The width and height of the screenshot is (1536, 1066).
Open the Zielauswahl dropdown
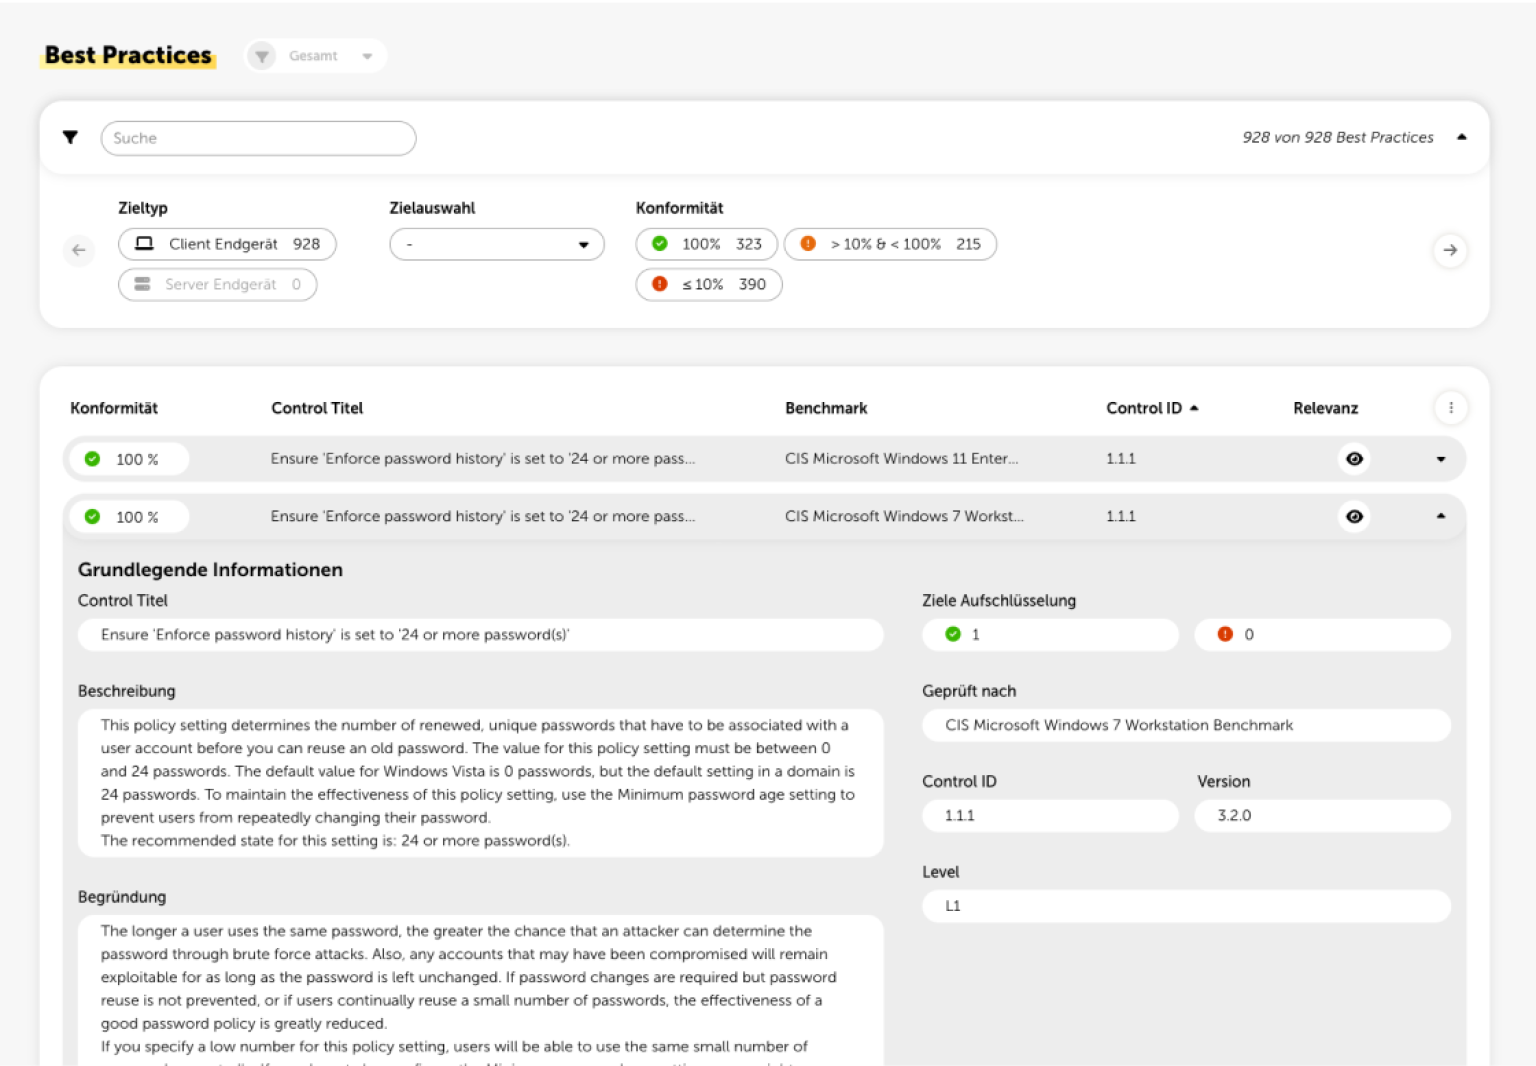tap(496, 244)
